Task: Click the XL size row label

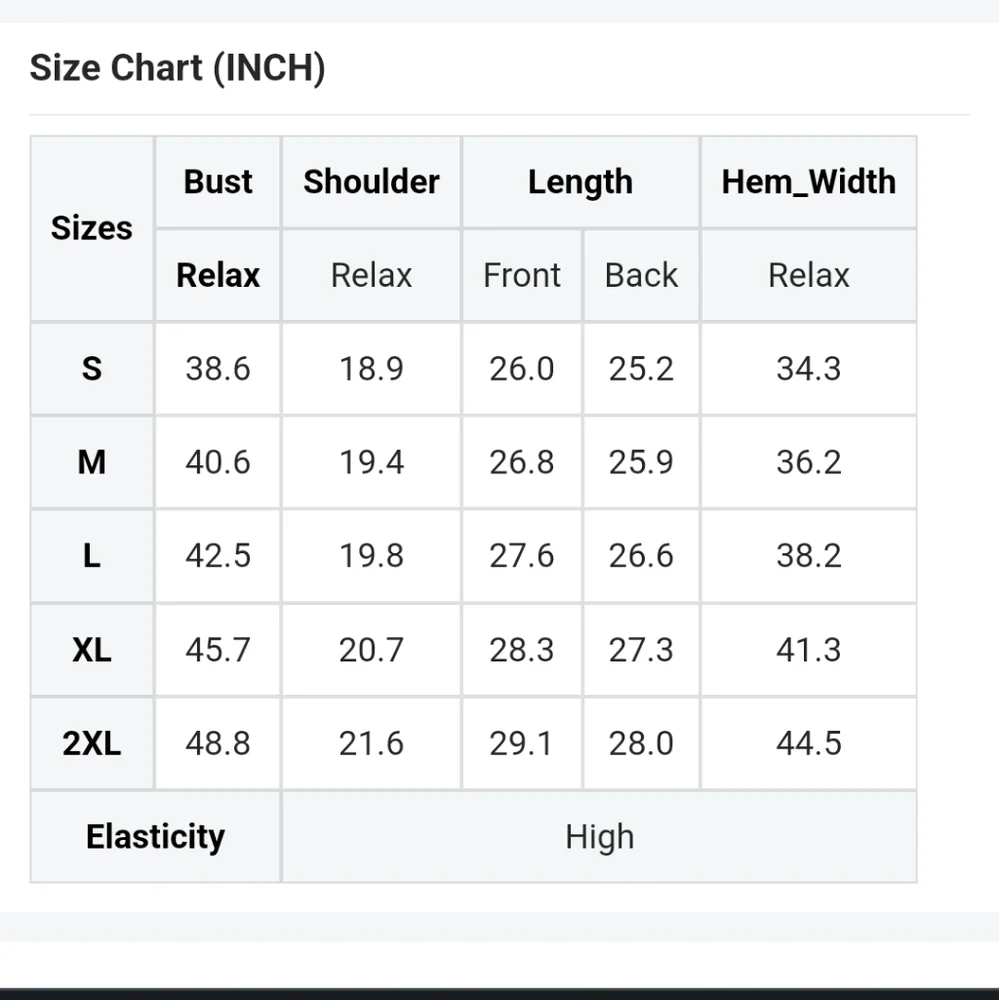Action: tap(91, 650)
